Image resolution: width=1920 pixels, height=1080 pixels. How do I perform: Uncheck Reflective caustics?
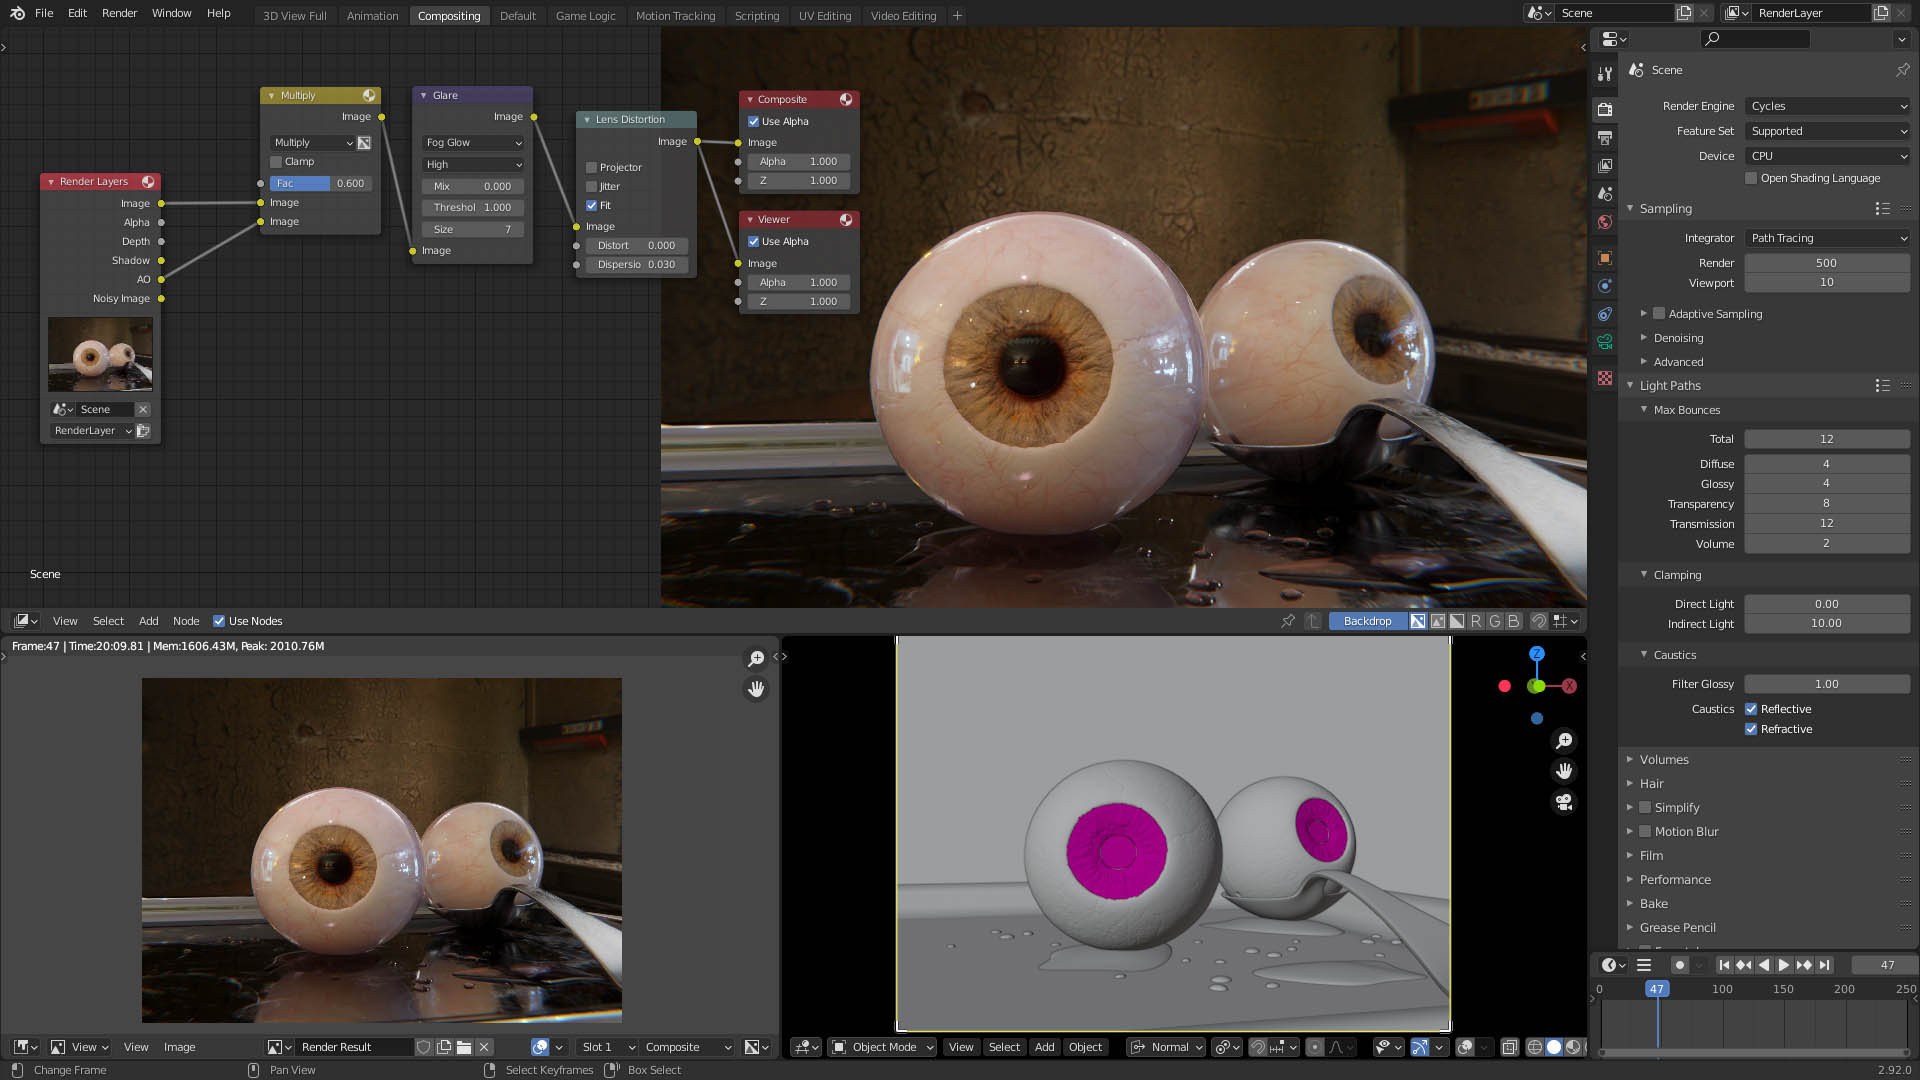point(1751,709)
